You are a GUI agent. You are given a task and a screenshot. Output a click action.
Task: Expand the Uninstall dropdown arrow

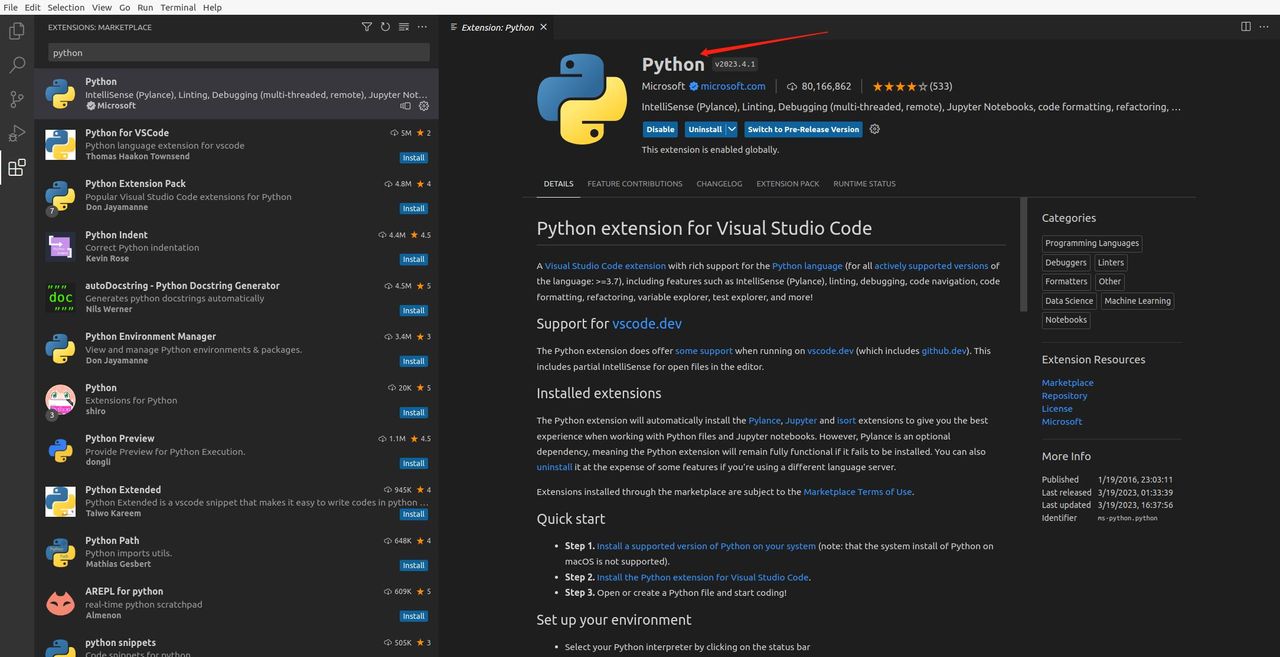point(732,129)
